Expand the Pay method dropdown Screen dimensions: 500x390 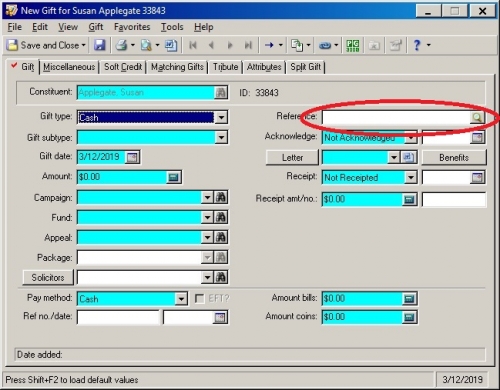[181, 299]
